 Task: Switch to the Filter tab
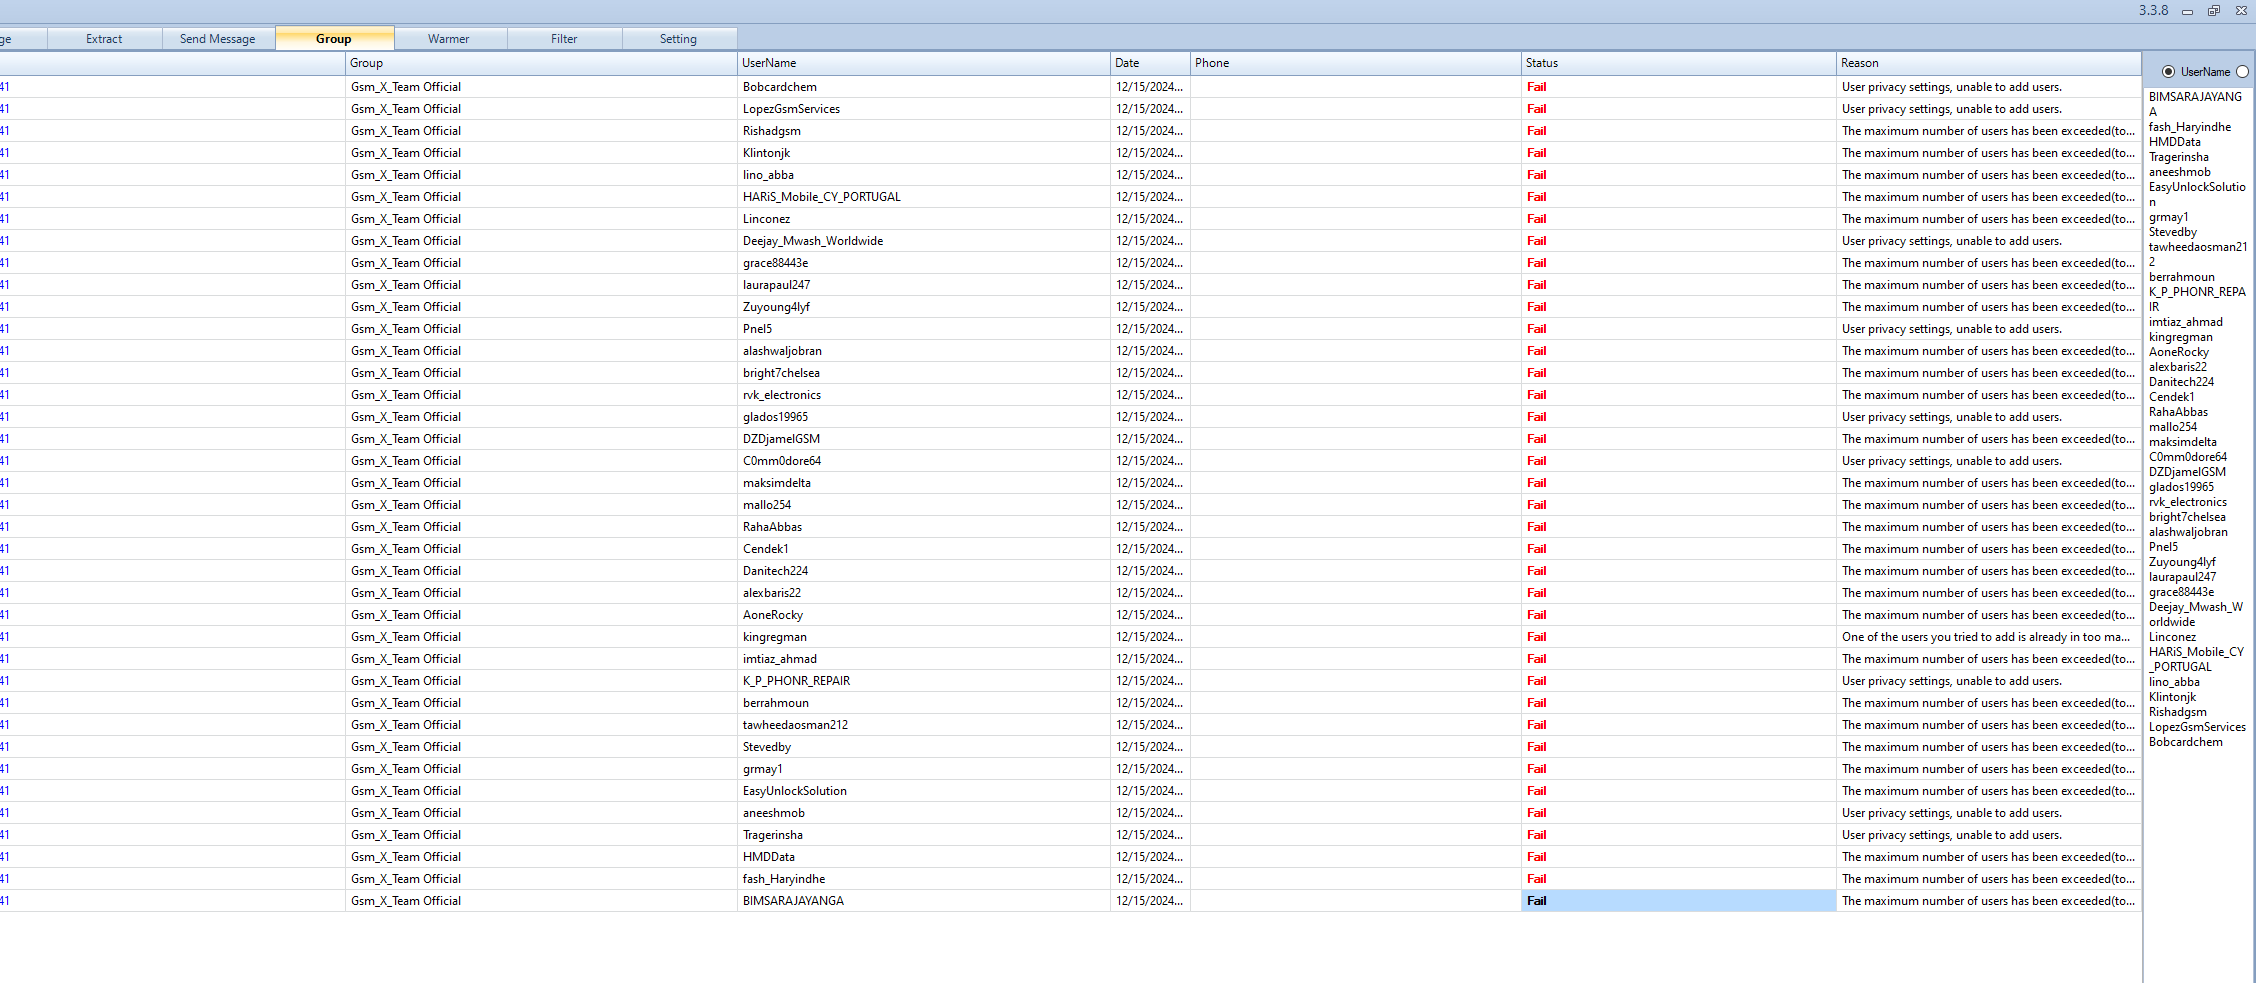(564, 39)
